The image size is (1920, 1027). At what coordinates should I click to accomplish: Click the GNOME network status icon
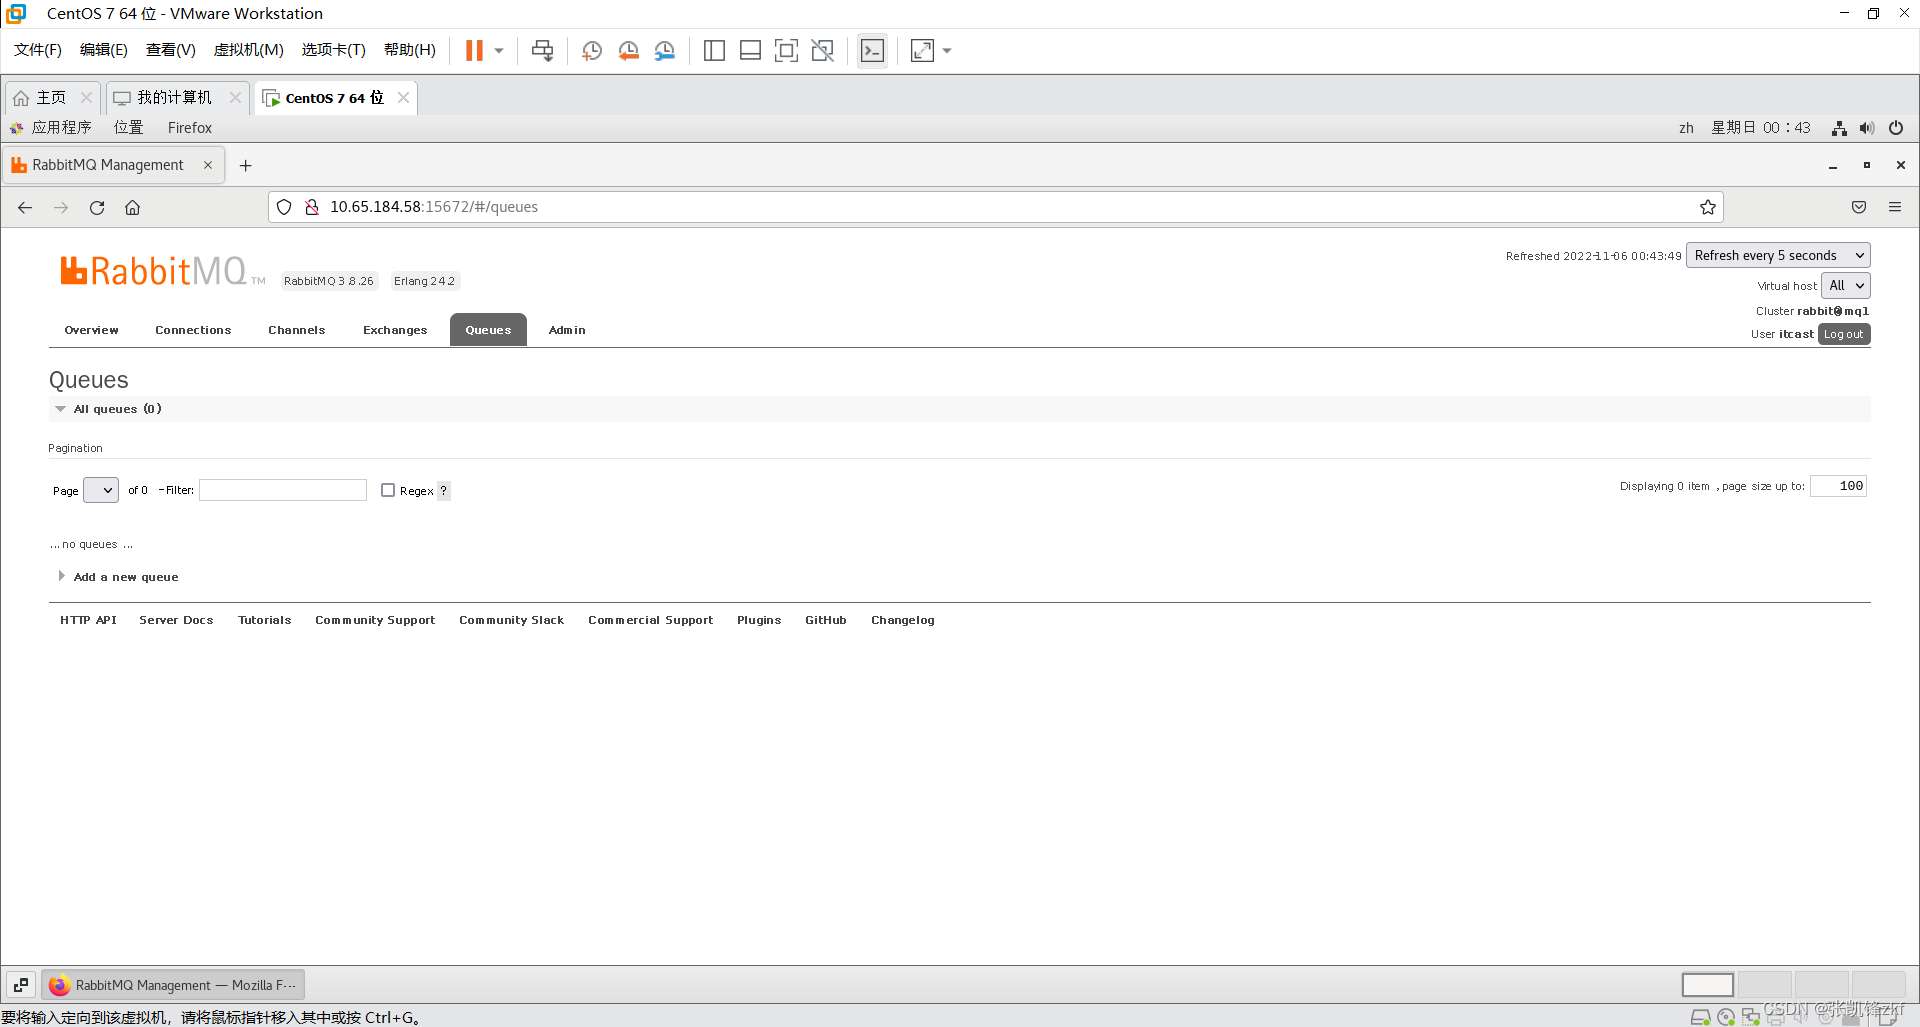(x=1839, y=128)
